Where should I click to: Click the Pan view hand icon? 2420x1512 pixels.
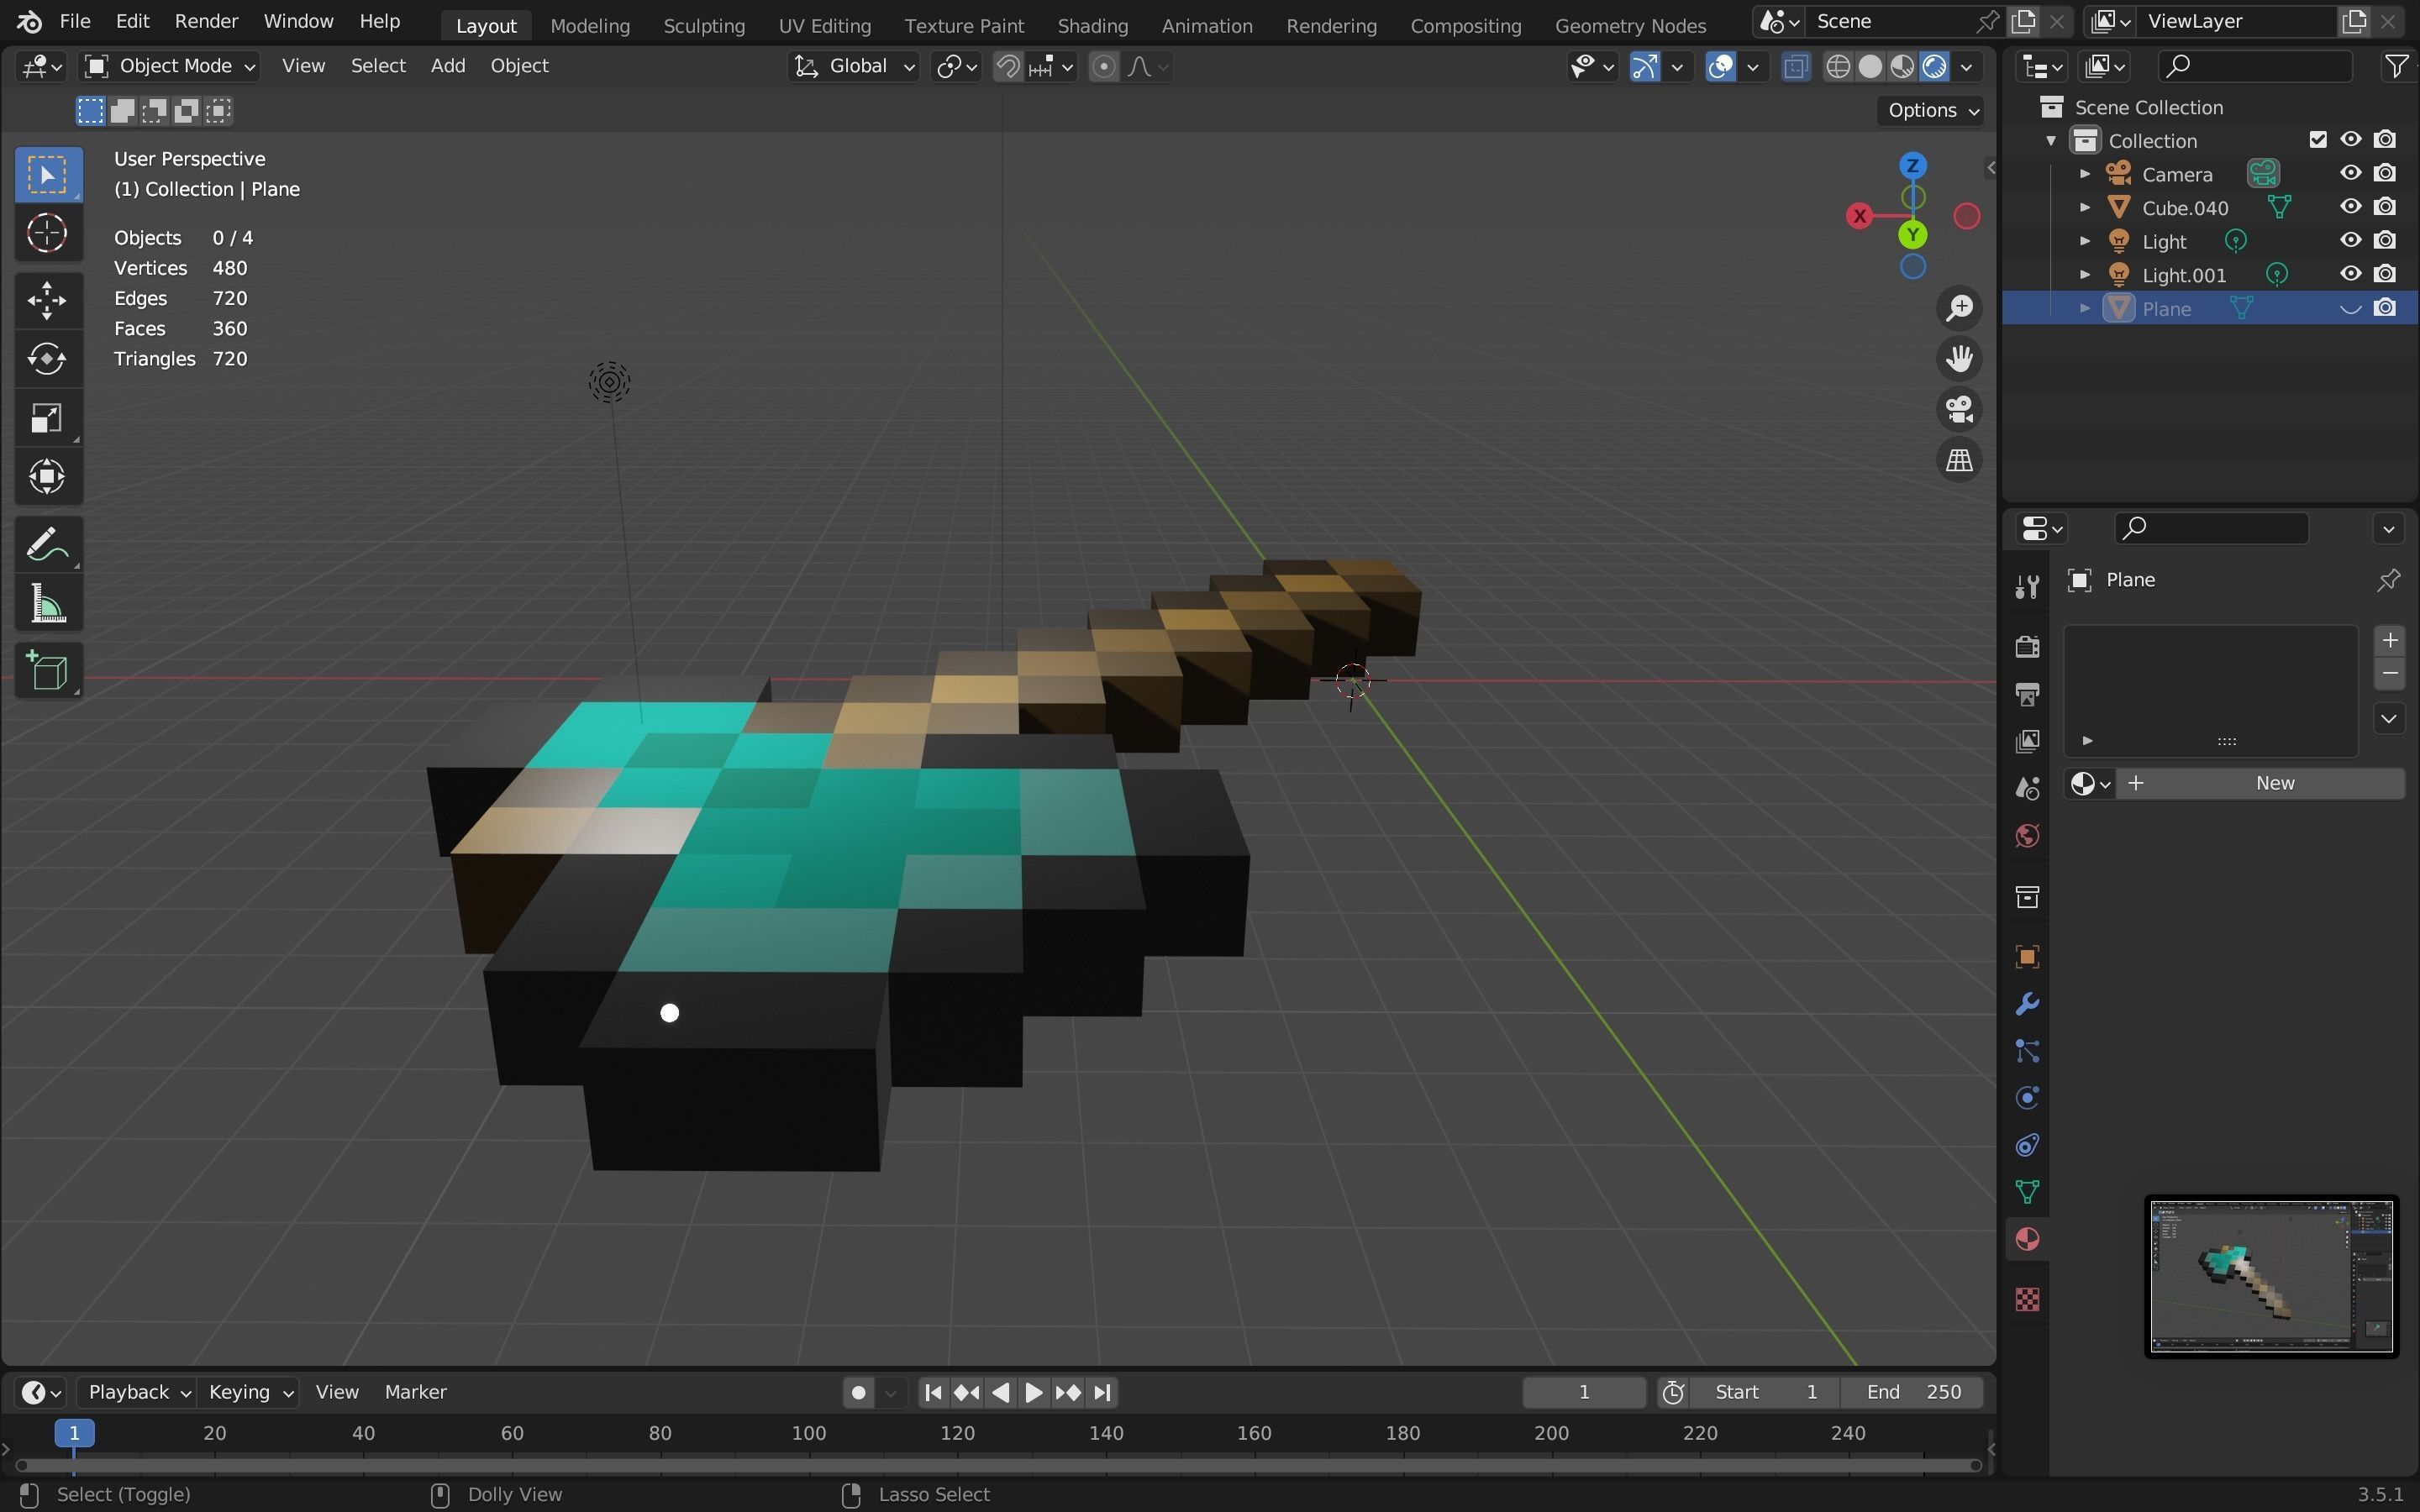tap(1959, 358)
